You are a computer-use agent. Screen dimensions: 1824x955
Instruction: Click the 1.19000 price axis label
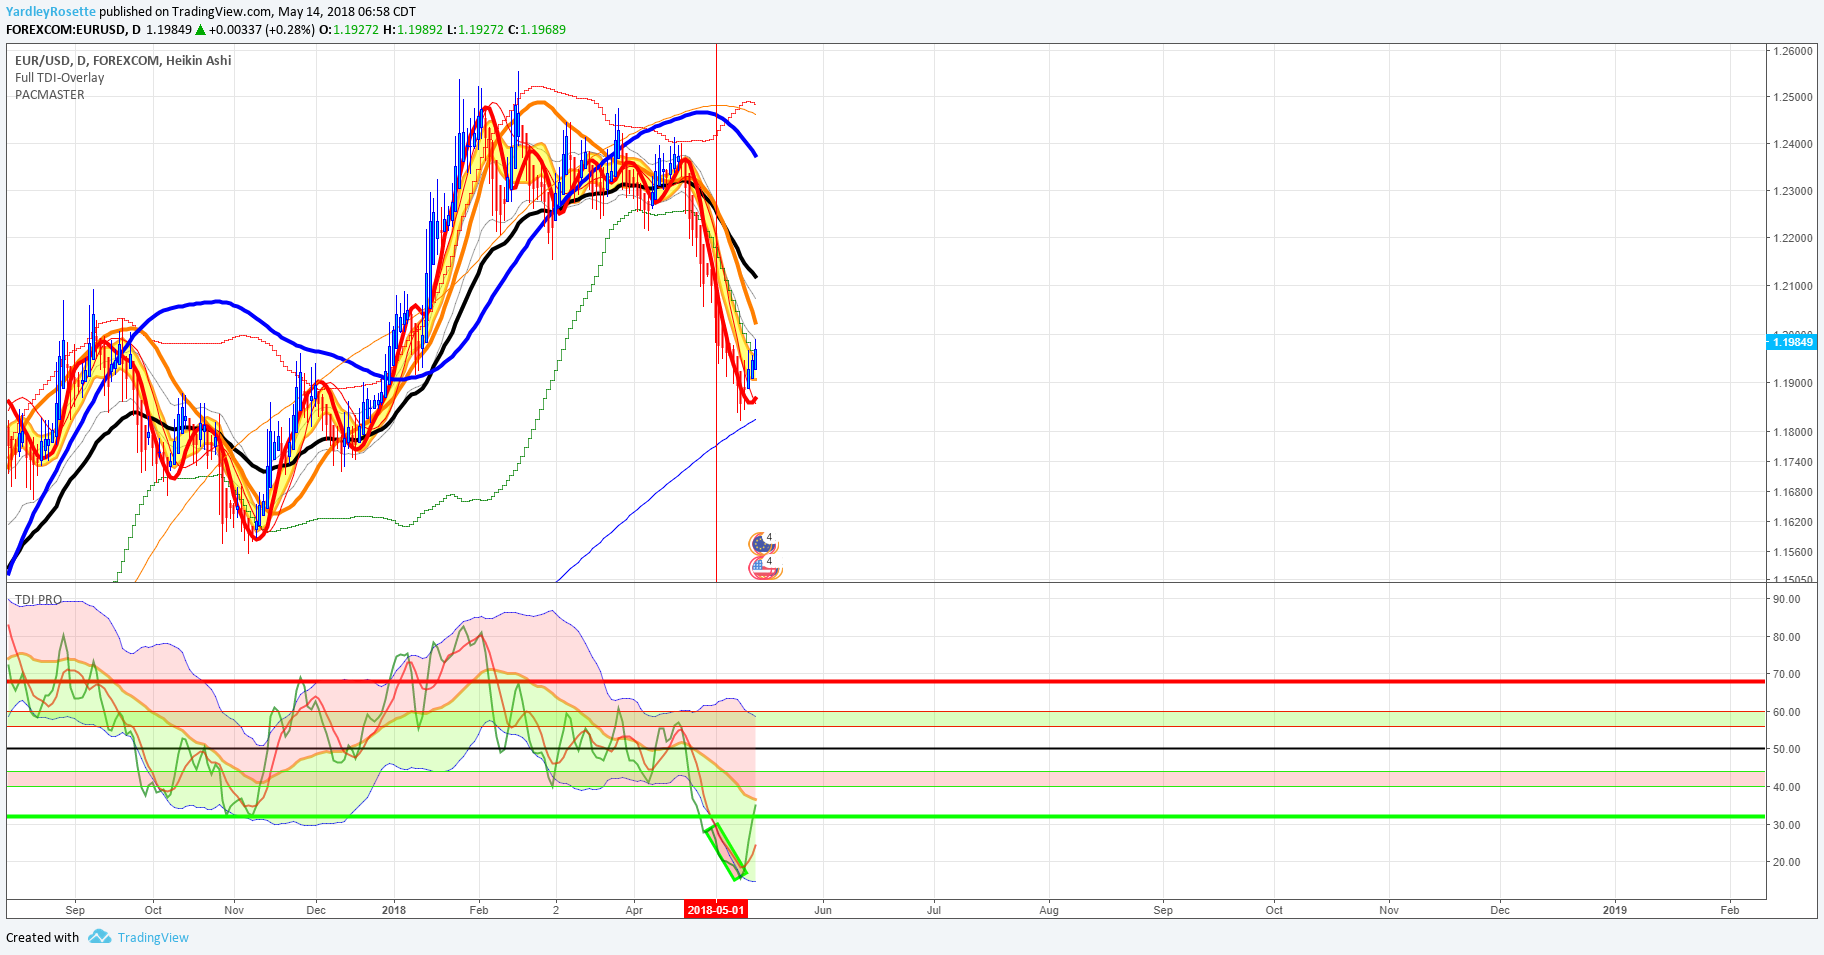click(x=1793, y=384)
